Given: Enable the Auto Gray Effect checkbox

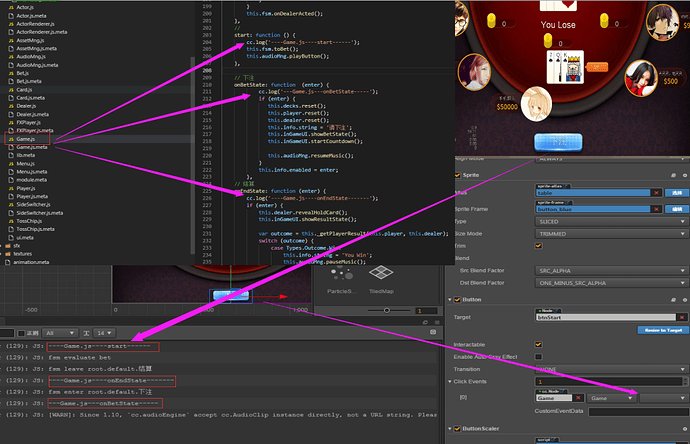Looking at the screenshot, I should (x=538, y=357).
